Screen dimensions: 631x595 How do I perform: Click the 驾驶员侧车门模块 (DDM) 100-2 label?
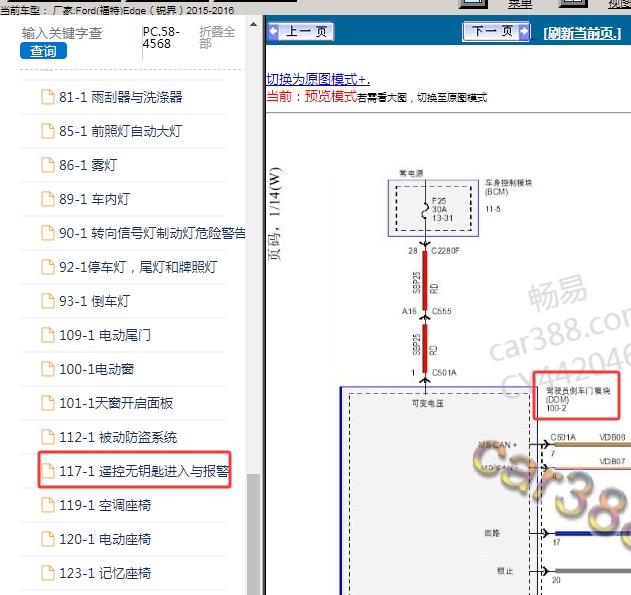[x=577, y=400]
